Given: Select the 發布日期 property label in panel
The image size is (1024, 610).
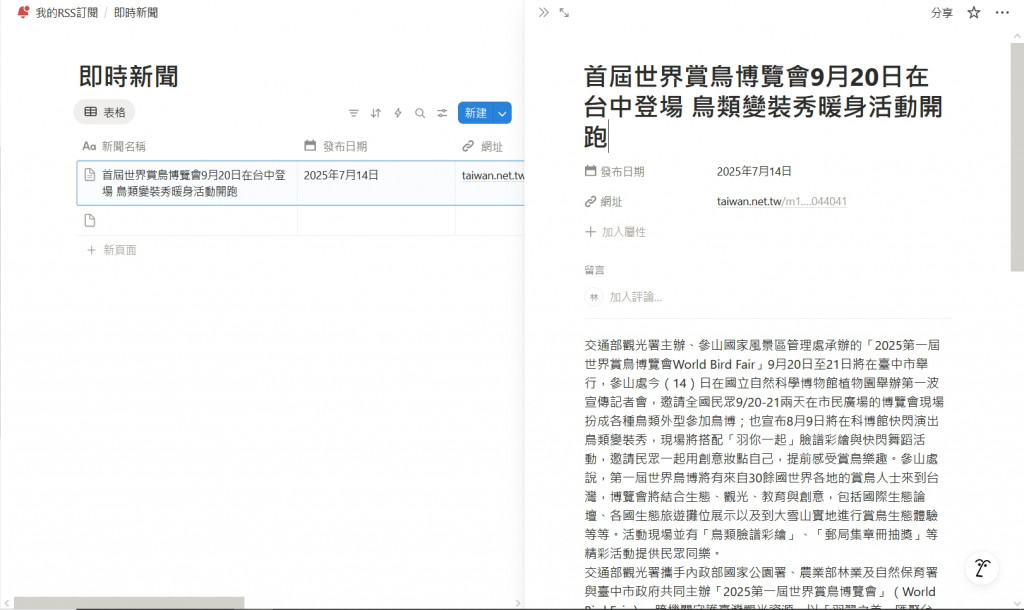Looking at the screenshot, I should pos(615,172).
